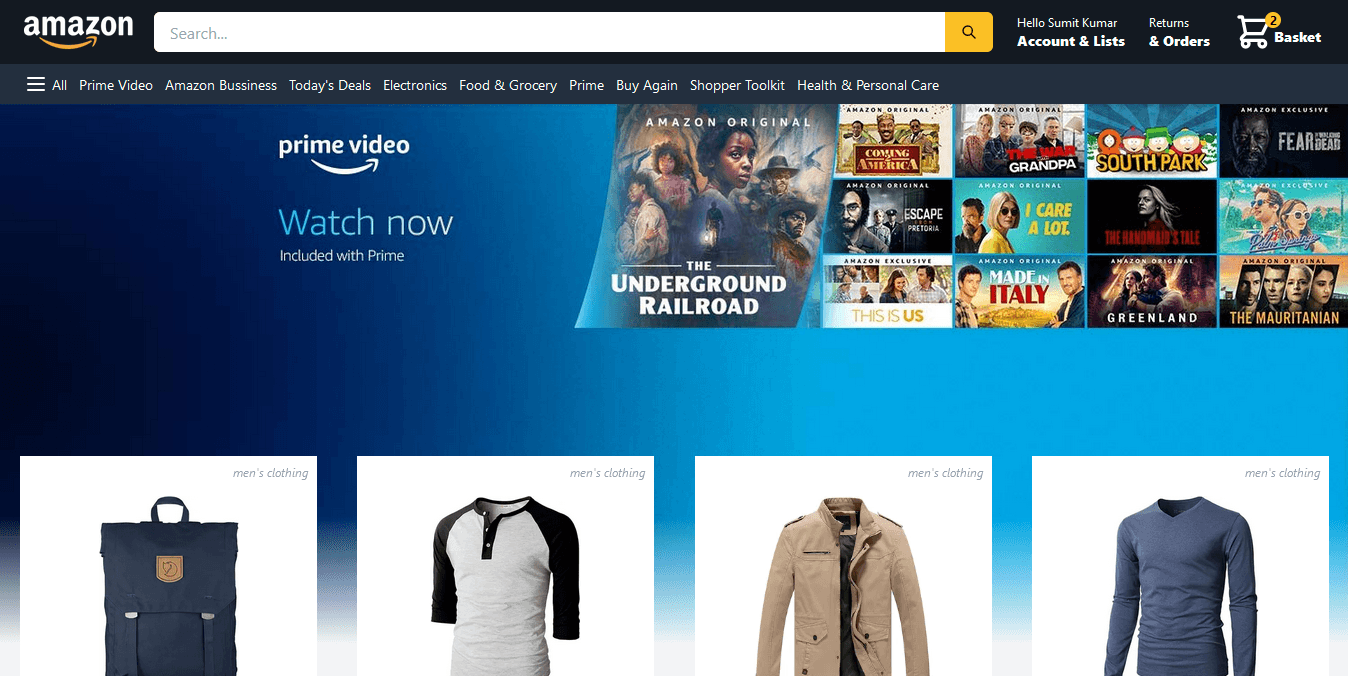This screenshot has width=1348, height=676.
Task: Select Amazon Bussiness menu item
Action: point(221,85)
